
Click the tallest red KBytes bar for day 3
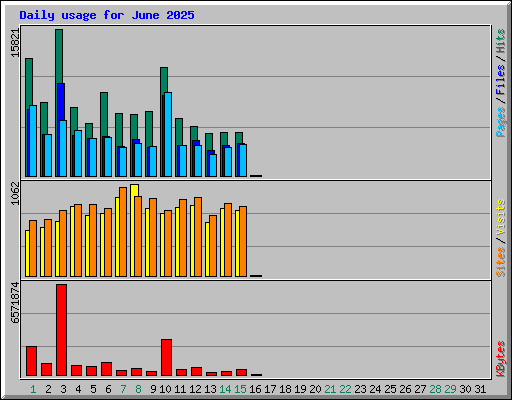[61, 330]
